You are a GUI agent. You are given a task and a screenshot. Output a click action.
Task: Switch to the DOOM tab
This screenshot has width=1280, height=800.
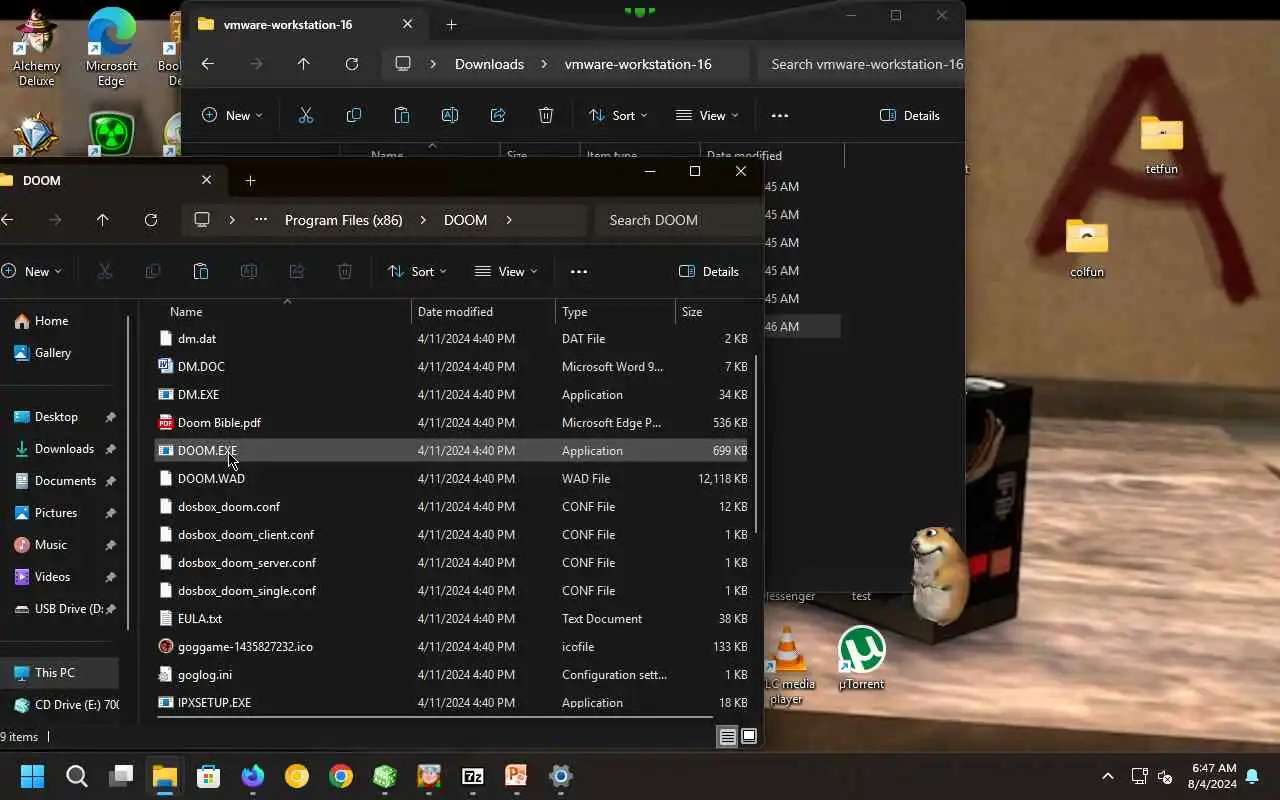100,180
